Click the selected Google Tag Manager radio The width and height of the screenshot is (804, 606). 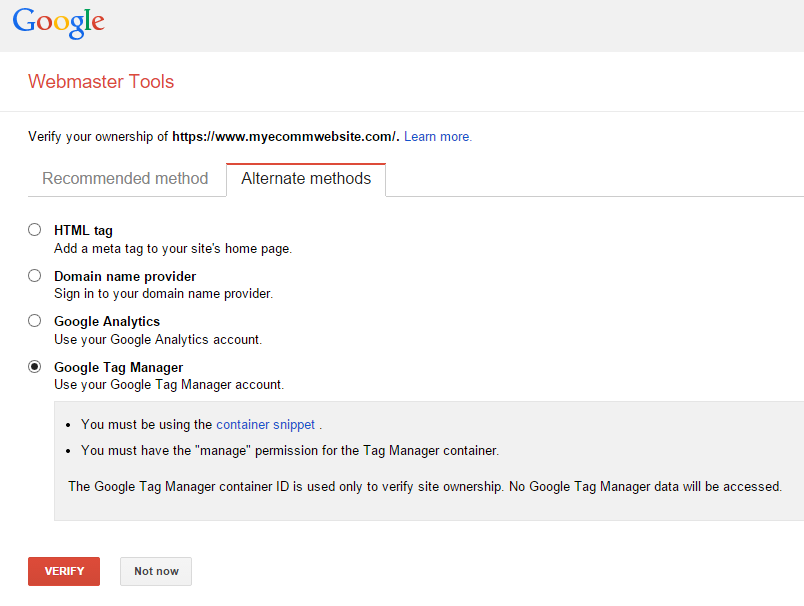pos(35,367)
